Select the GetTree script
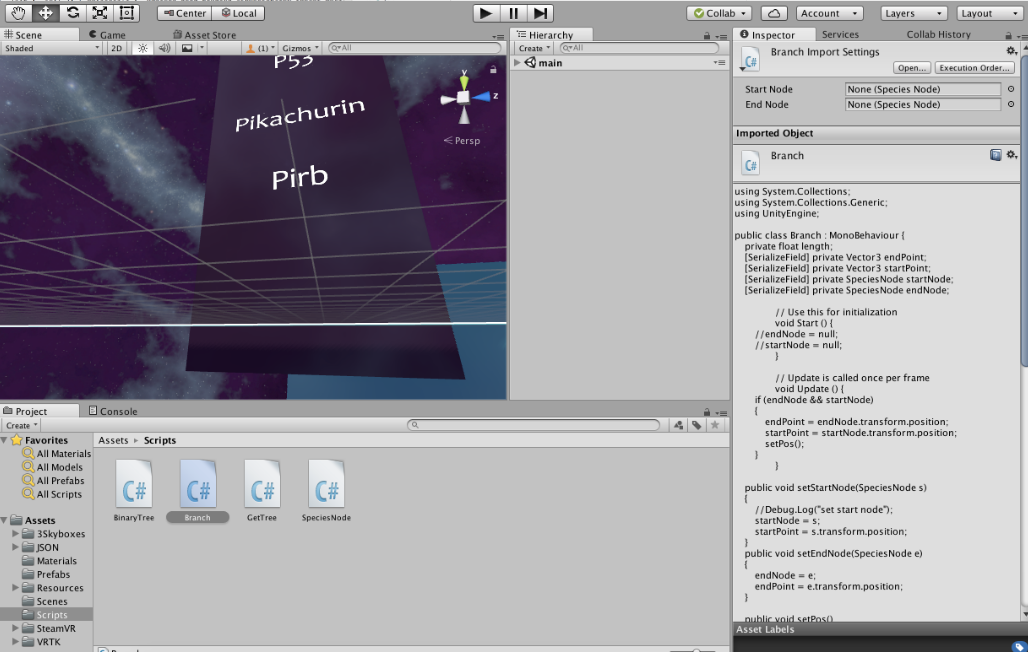The width and height of the screenshot is (1028, 652). coord(262,491)
